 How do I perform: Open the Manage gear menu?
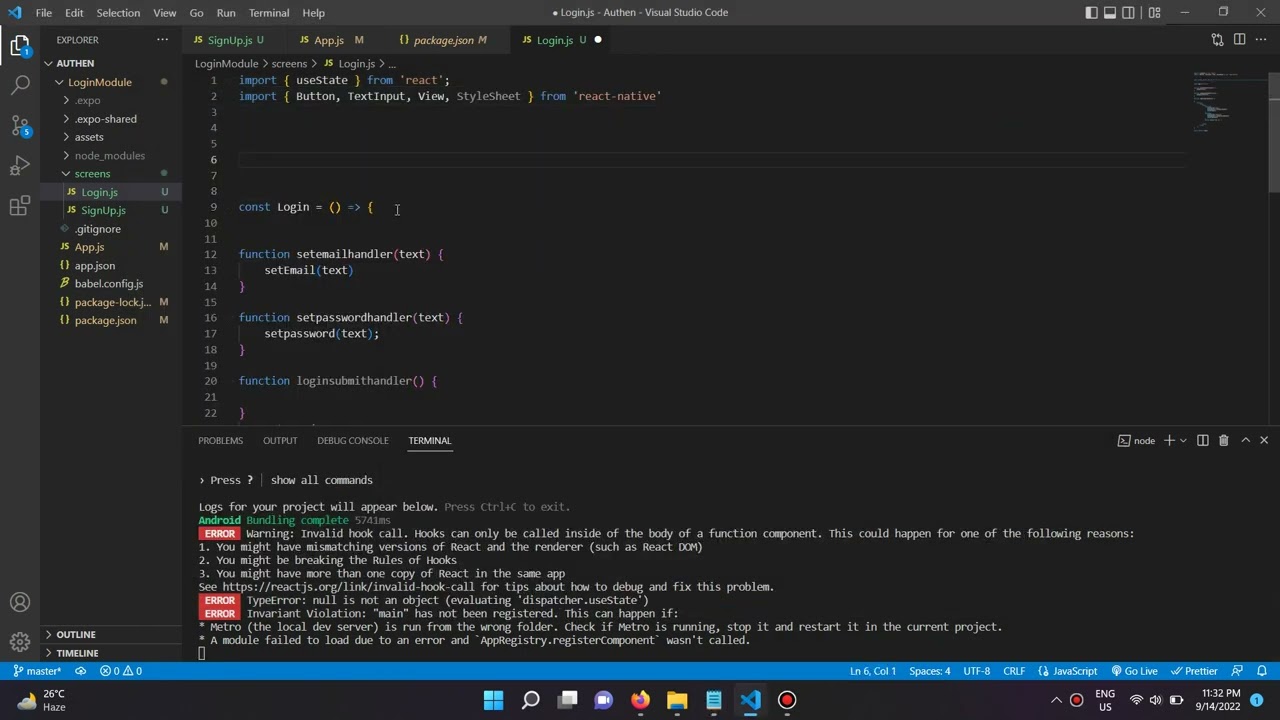point(20,642)
